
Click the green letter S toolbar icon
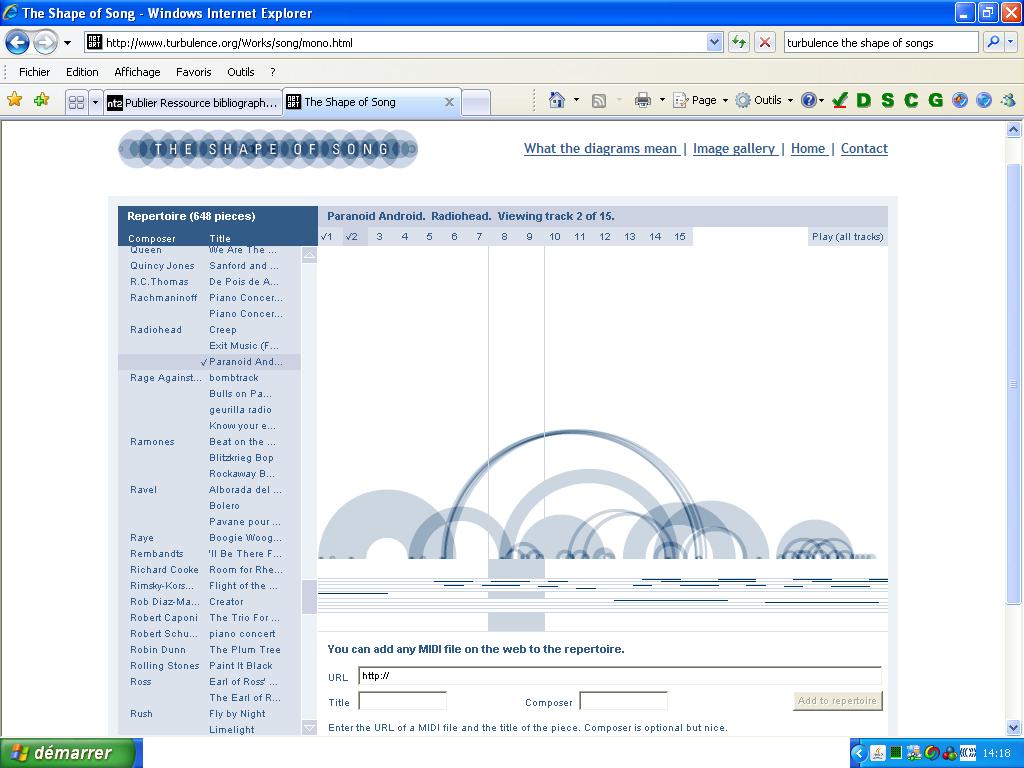pyautogui.click(x=888, y=100)
